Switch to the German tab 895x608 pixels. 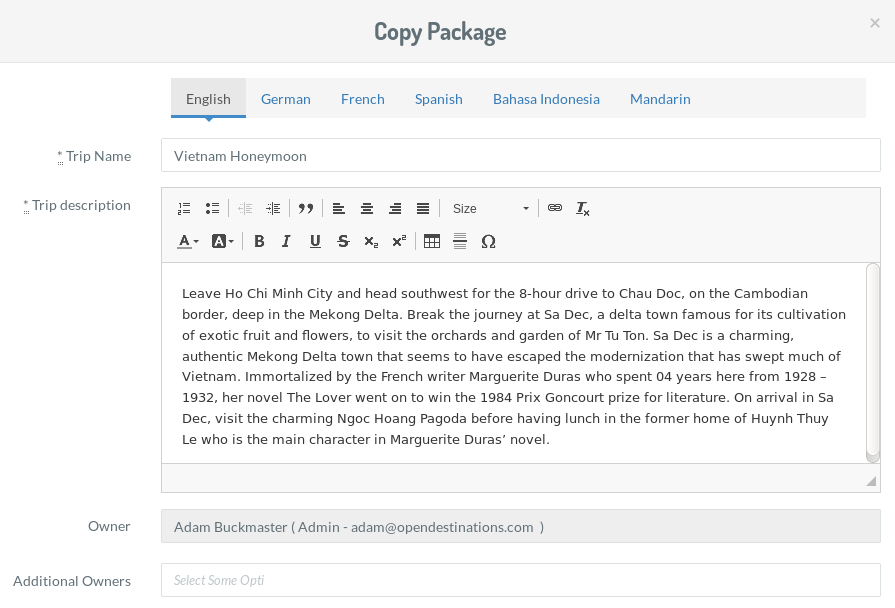pyautogui.click(x=286, y=99)
